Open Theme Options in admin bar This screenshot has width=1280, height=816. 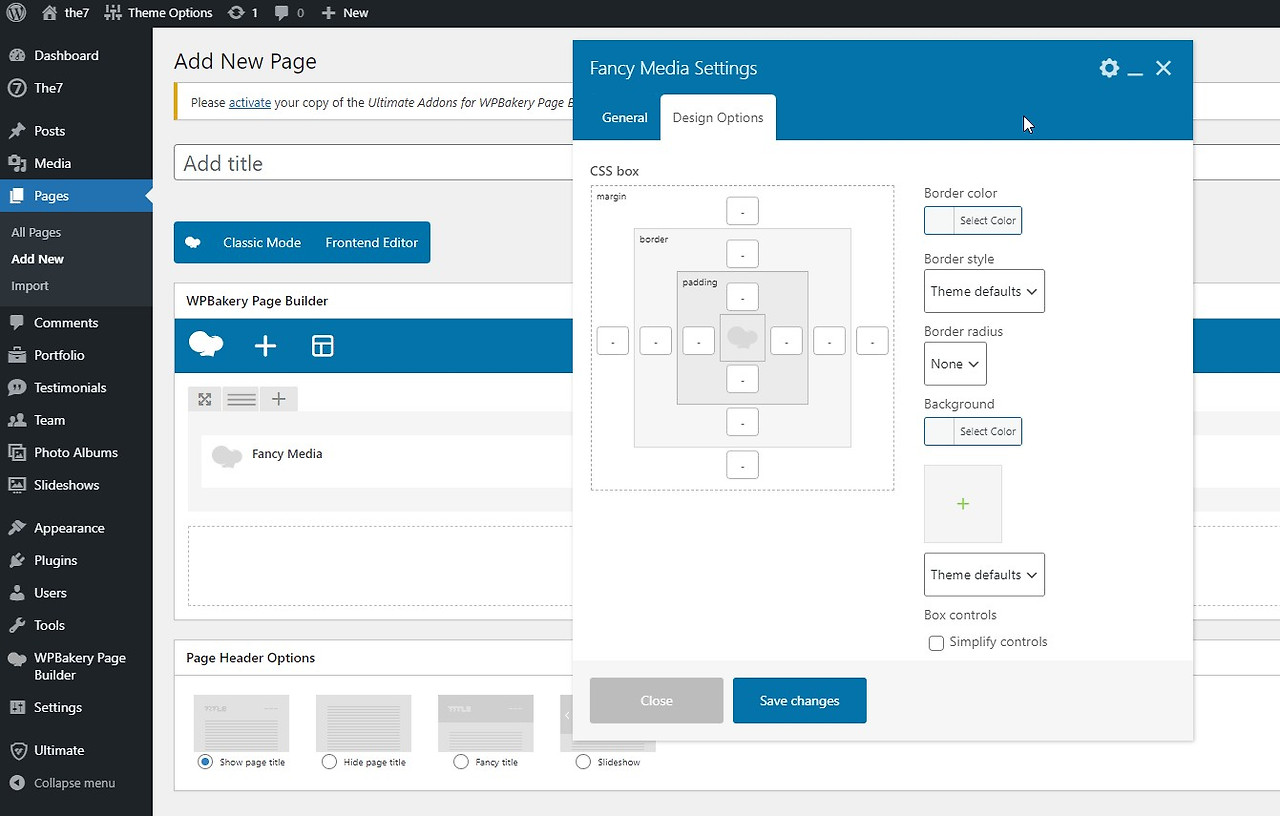(x=158, y=13)
